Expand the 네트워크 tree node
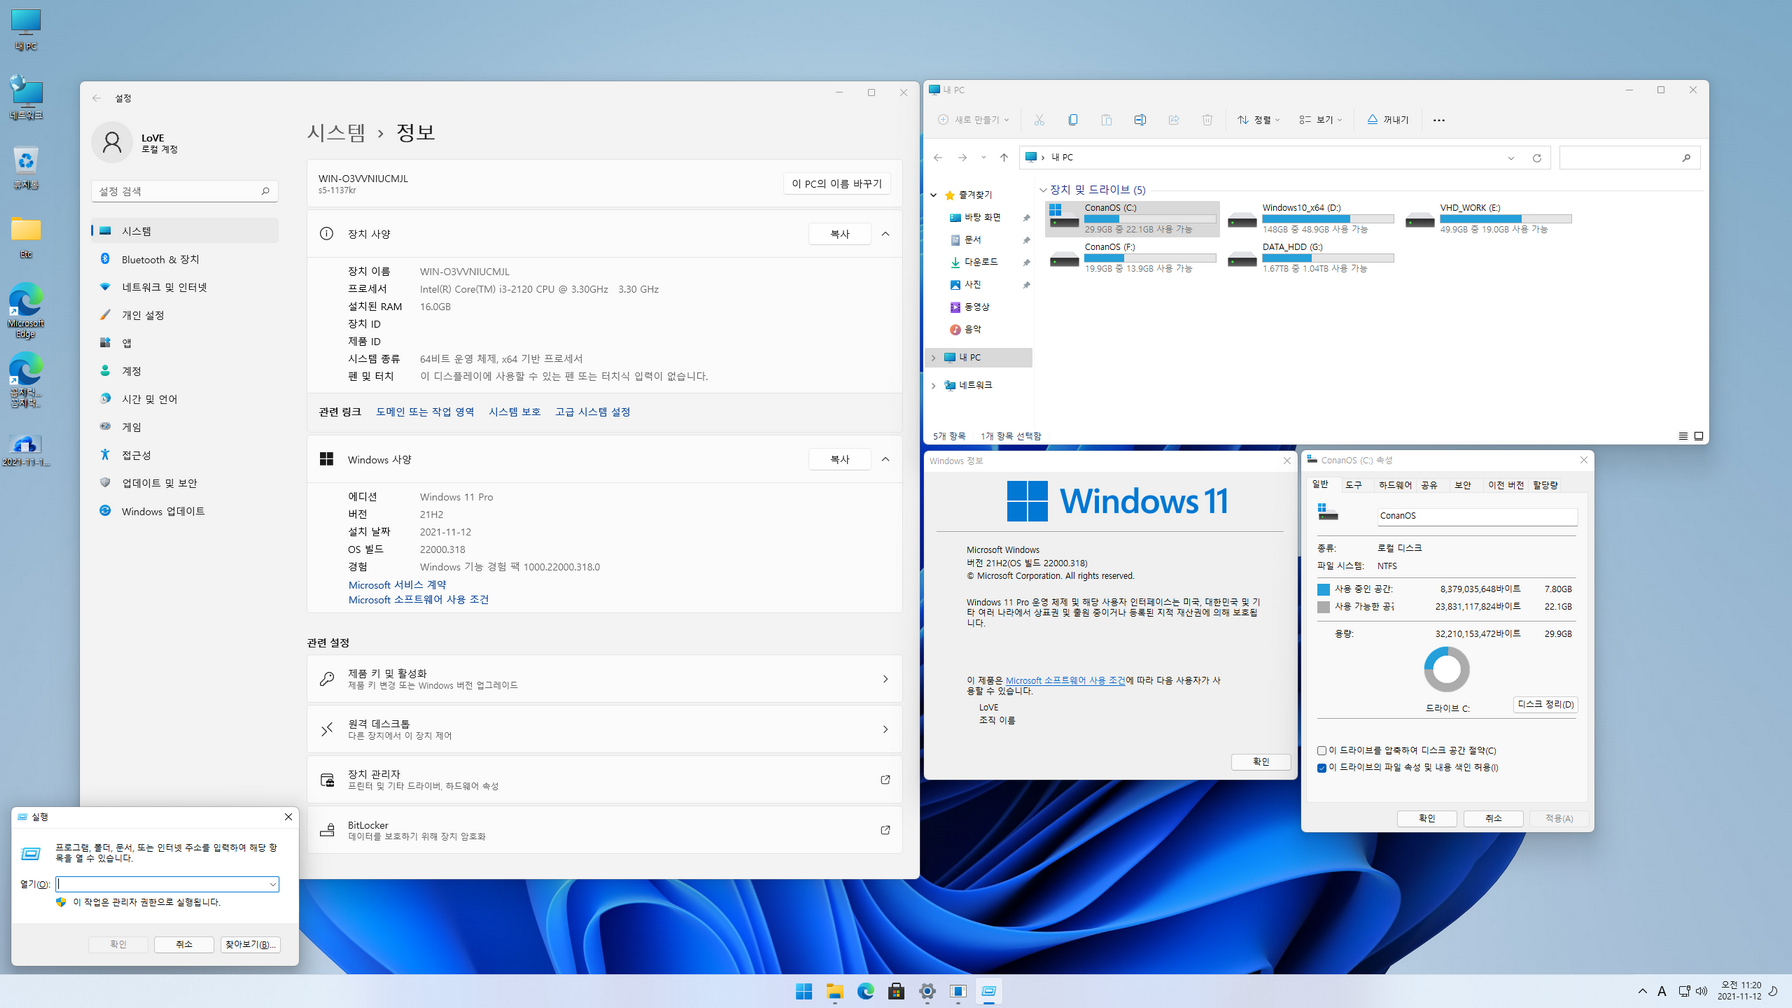Image resolution: width=1792 pixels, height=1008 pixels. click(934, 385)
